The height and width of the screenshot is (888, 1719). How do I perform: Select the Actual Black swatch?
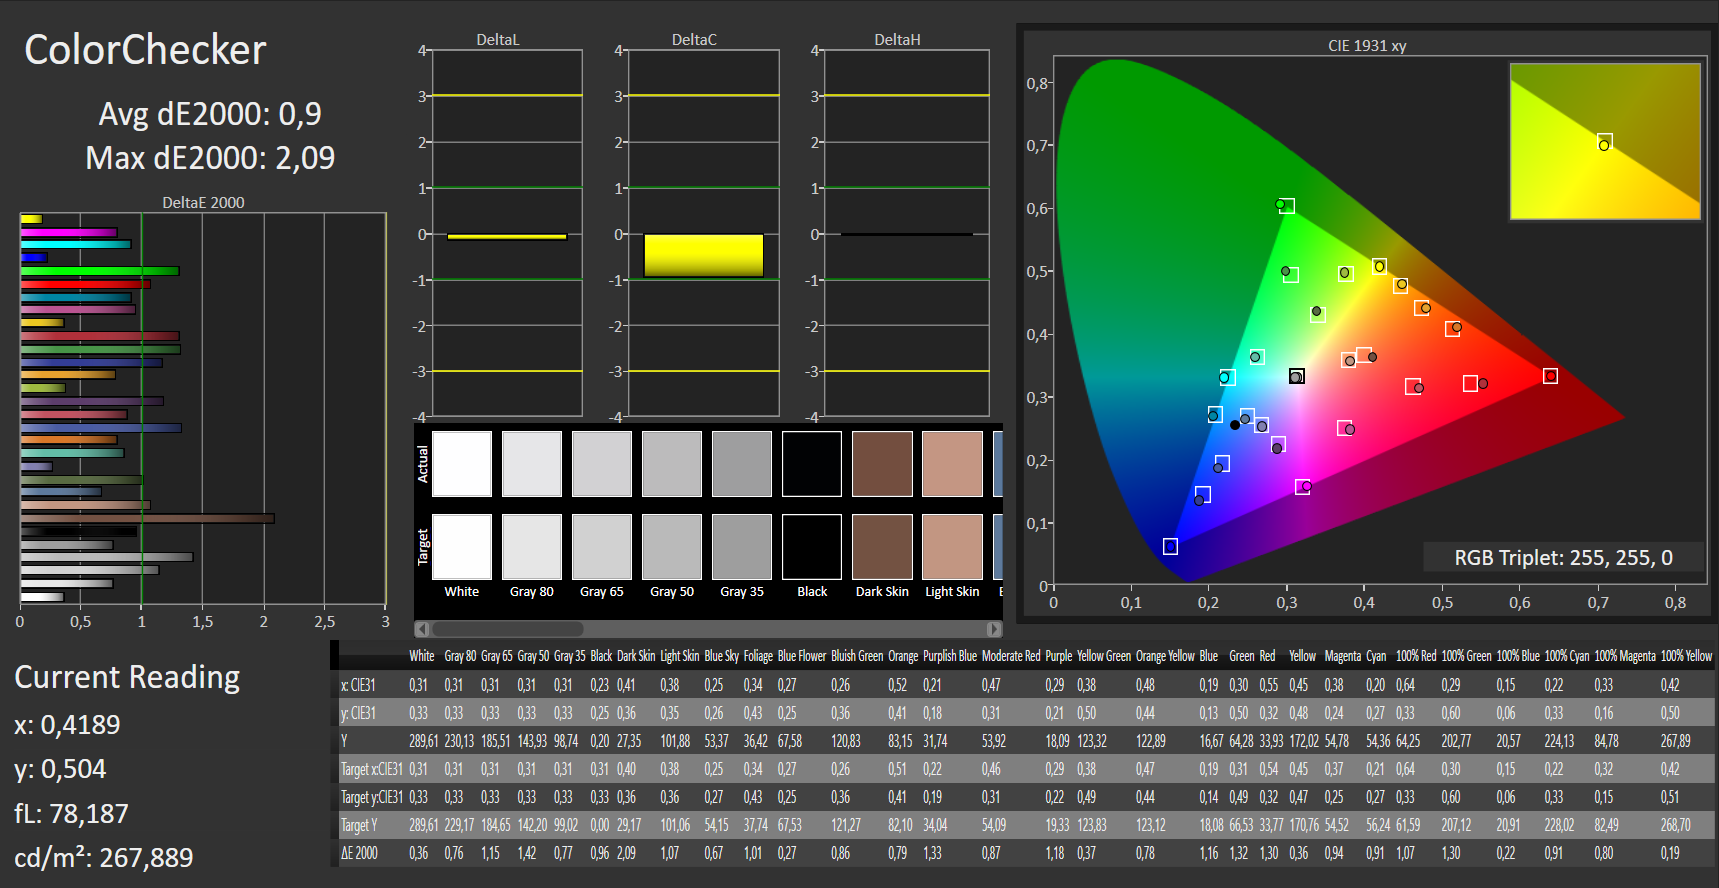click(812, 464)
